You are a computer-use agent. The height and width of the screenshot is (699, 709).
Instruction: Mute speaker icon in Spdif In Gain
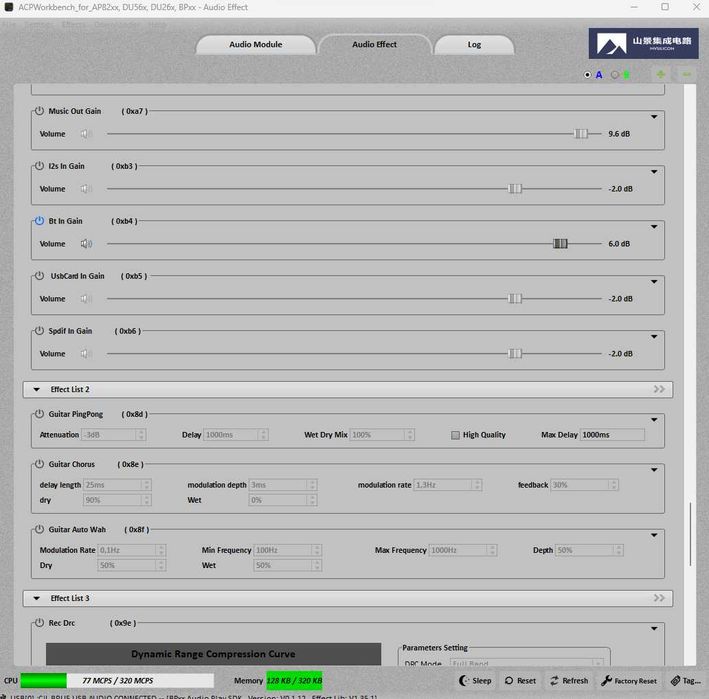point(86,354)
